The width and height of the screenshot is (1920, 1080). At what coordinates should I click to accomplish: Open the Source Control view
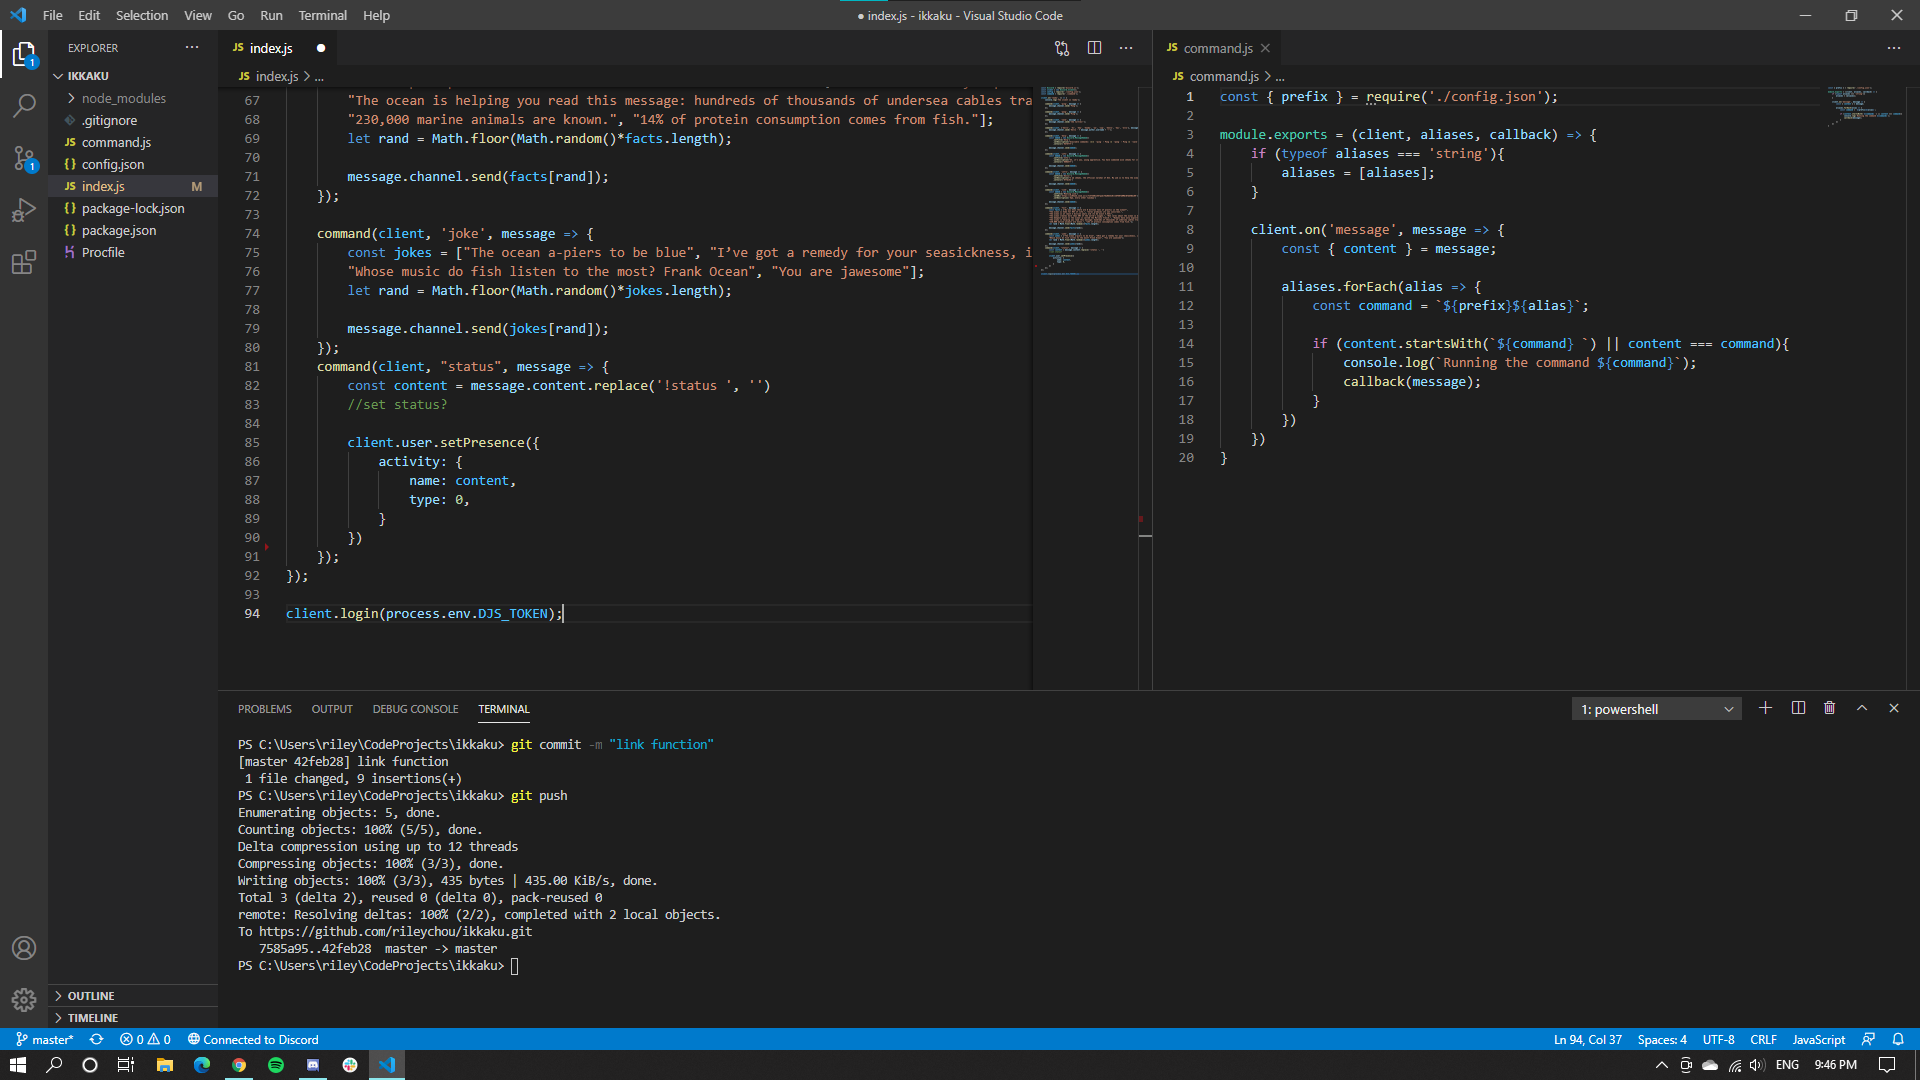pyautogui.click(x=24, y=158)
